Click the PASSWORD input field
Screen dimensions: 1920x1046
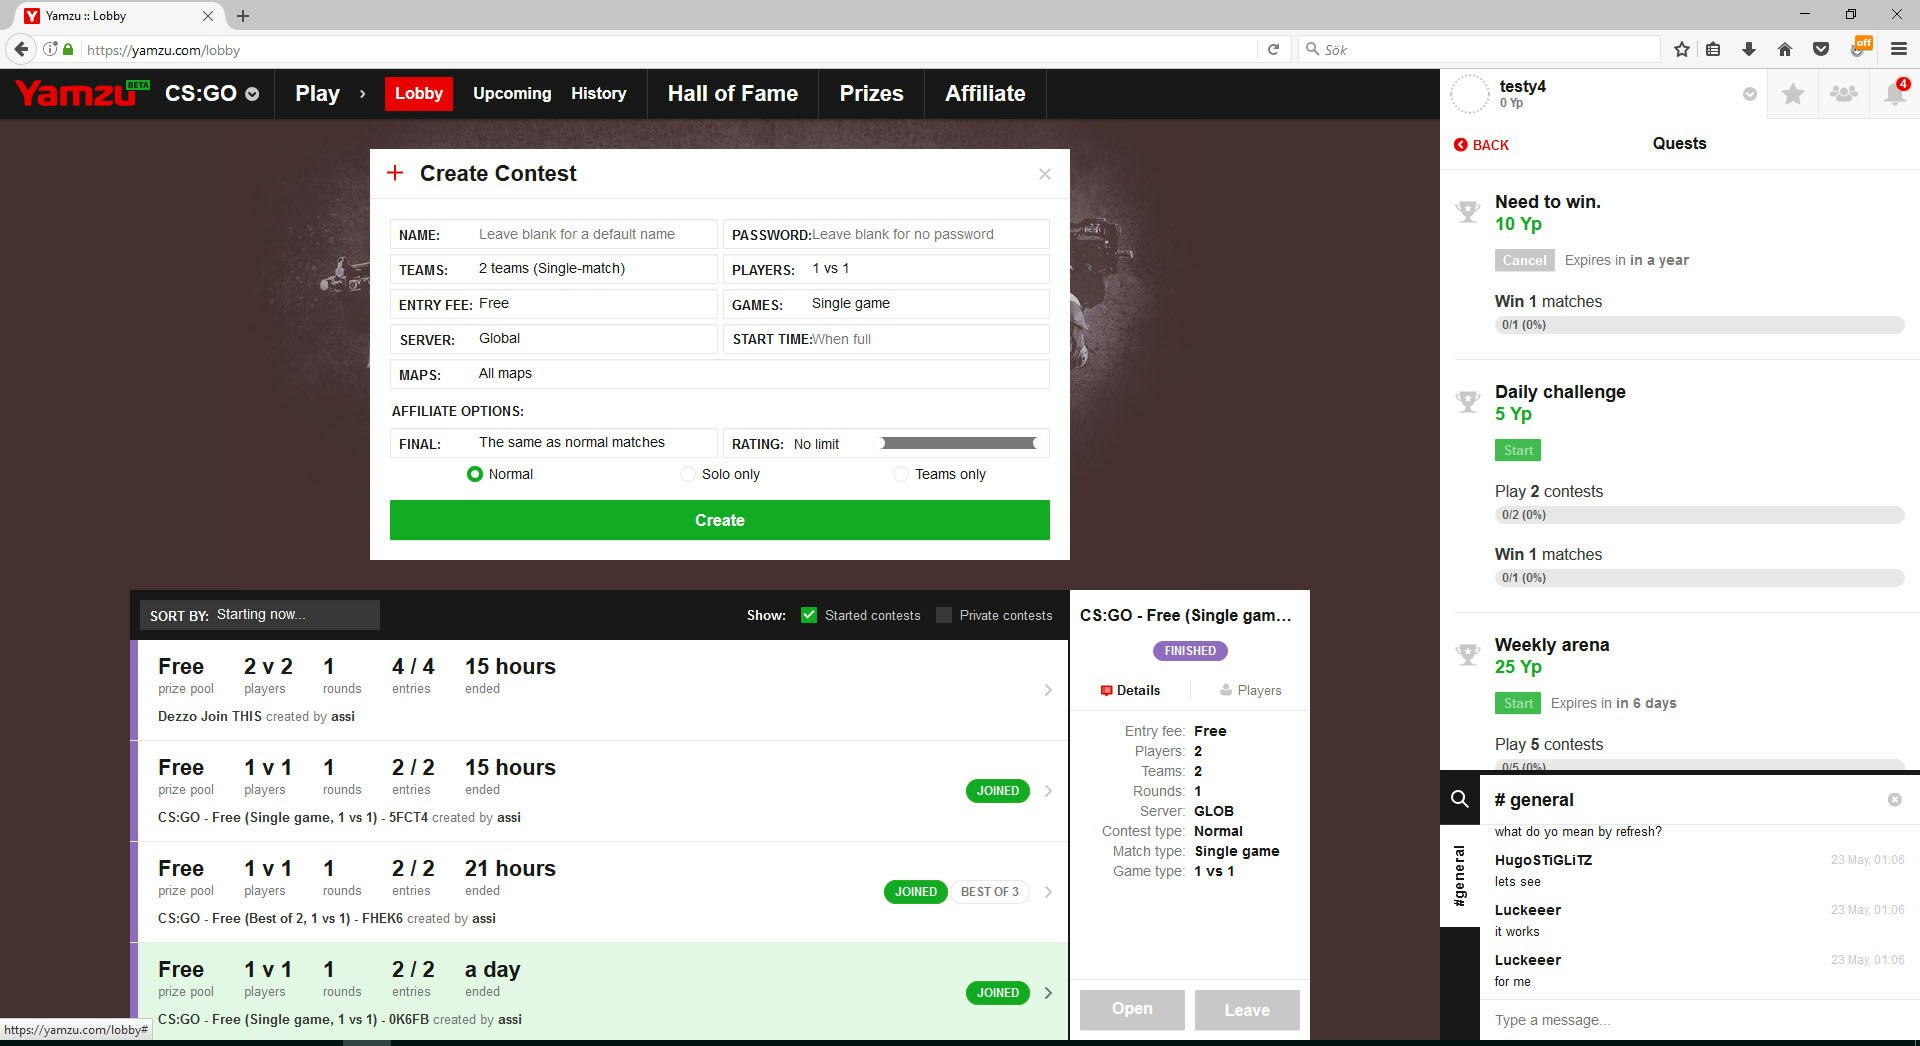point(886,234)
